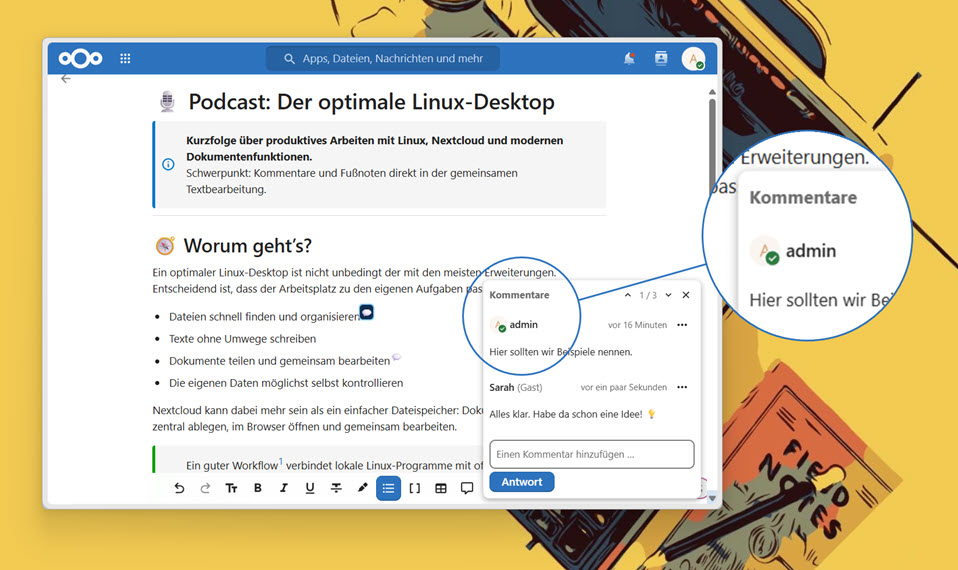The width and height of the screenshot is (958, 570).
Task: Open the admin avatar menu in the header
Action: point(693,59)
